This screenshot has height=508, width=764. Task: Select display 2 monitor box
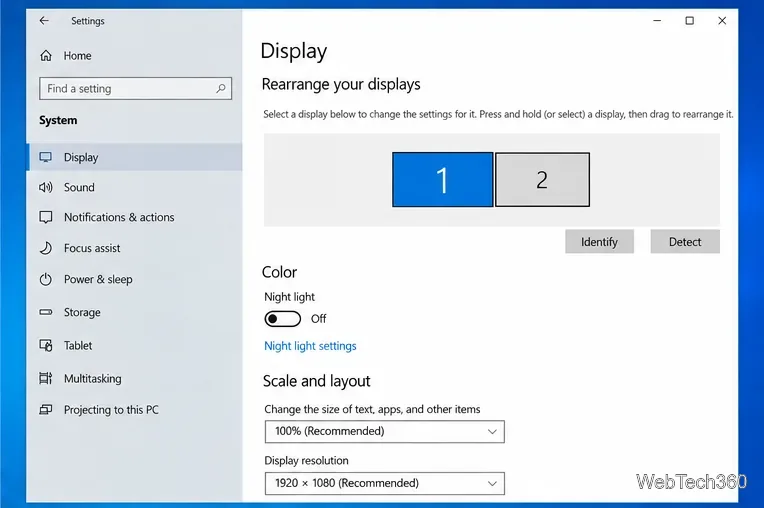click(x=542, y=179)
